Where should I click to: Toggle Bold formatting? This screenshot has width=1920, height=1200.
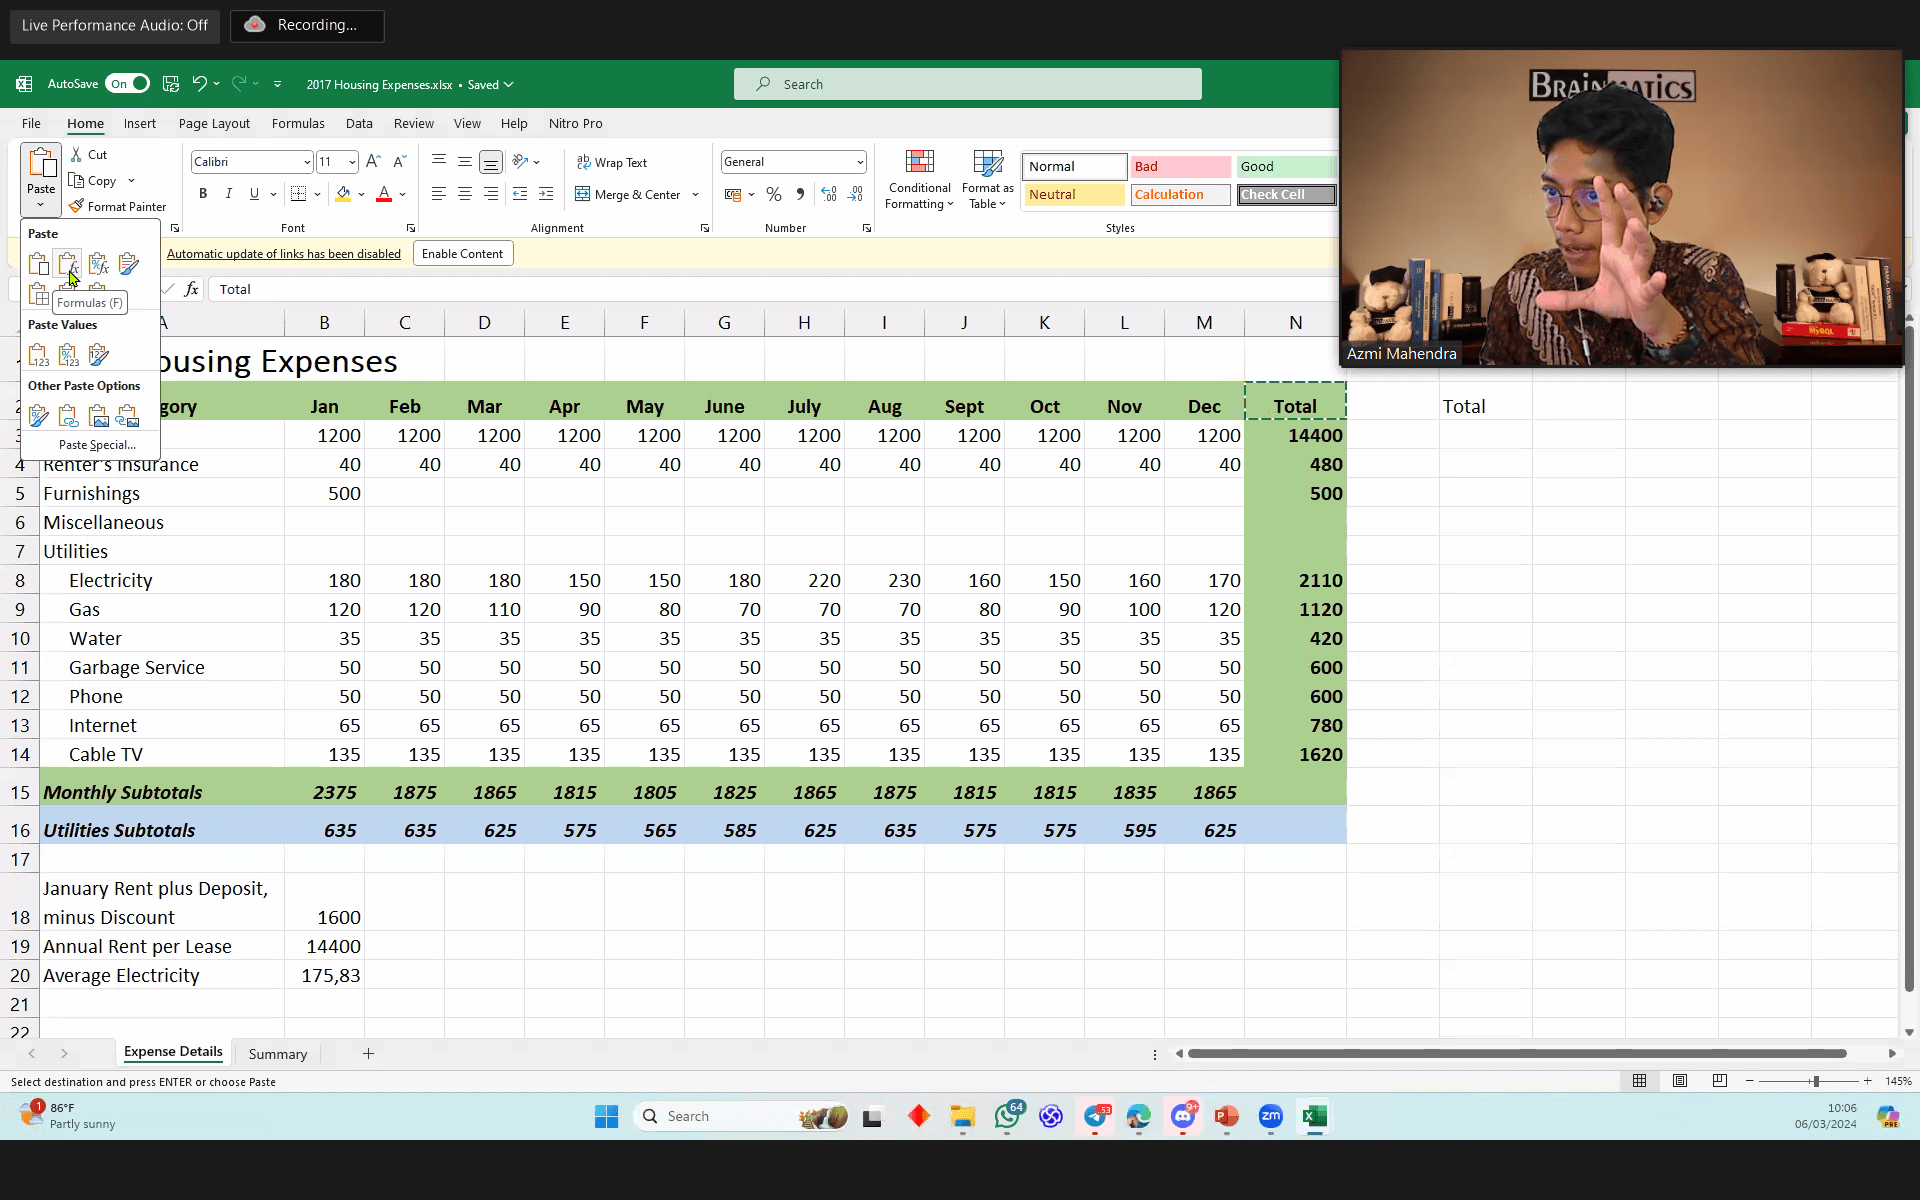[203, 194]
